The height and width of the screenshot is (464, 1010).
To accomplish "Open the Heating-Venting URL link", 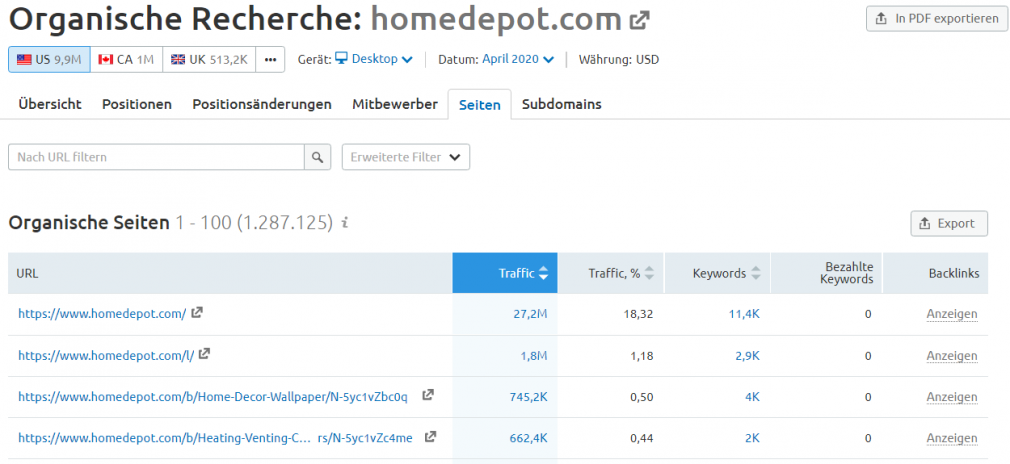I will coord(215,438).
